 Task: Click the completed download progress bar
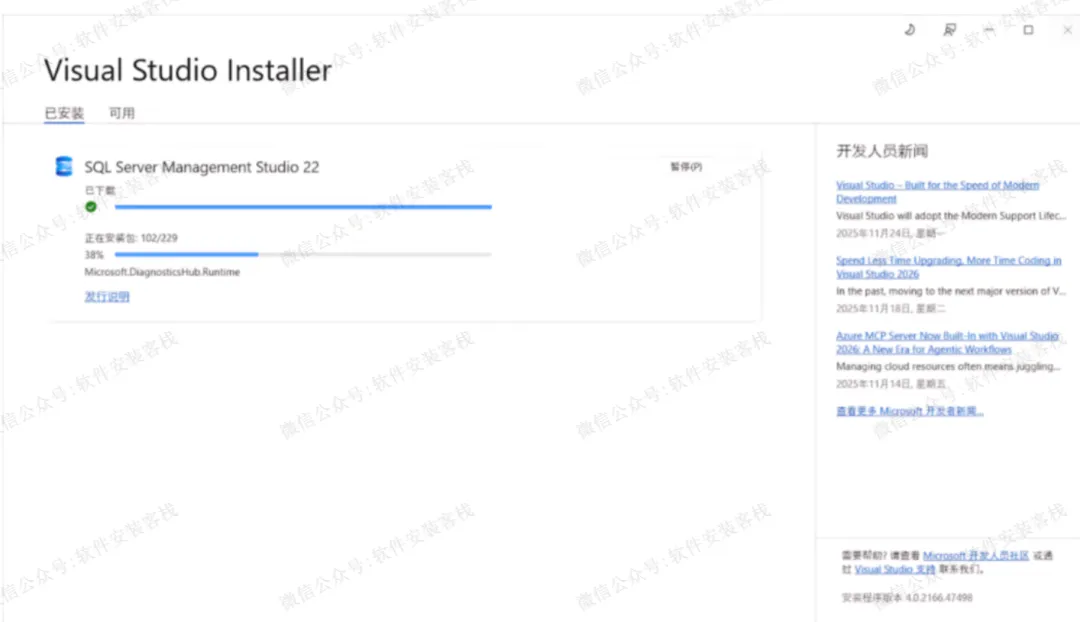pos(303,207)
